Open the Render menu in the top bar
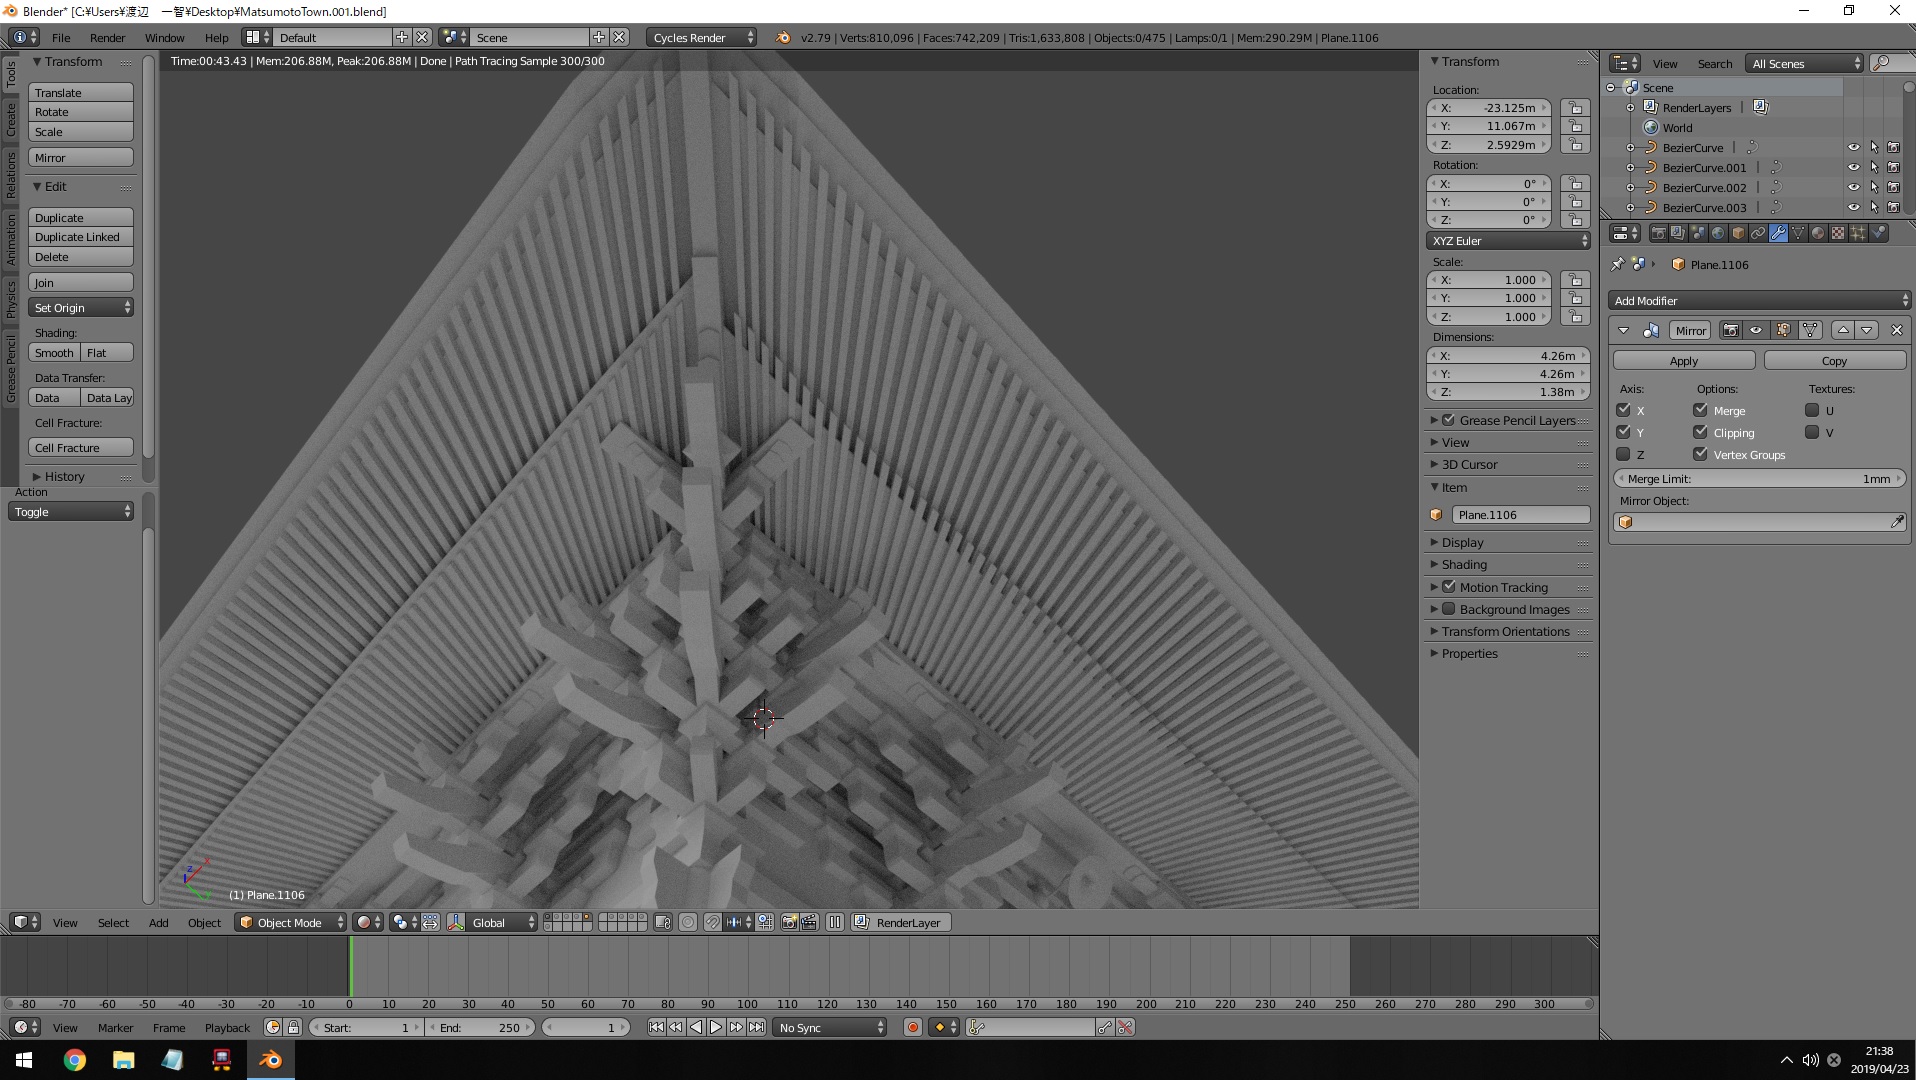The width and height of the screenshot is (1916, 1080). [x=107, y=37]
